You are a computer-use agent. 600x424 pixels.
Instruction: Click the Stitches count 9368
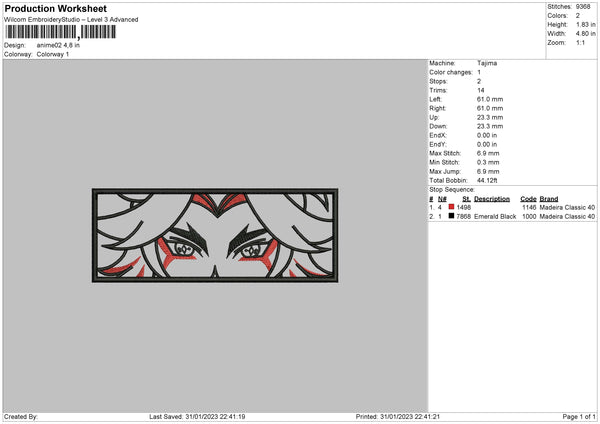583,7
